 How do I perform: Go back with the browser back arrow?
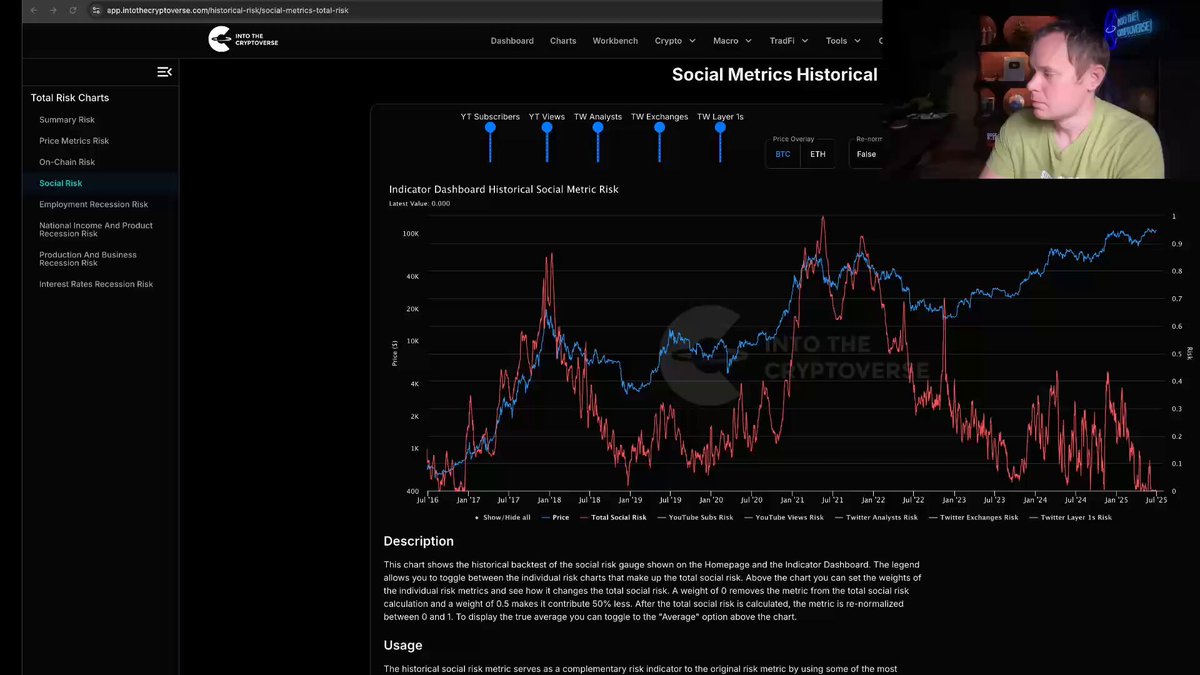pyautogui.click(x=33, y=10)
